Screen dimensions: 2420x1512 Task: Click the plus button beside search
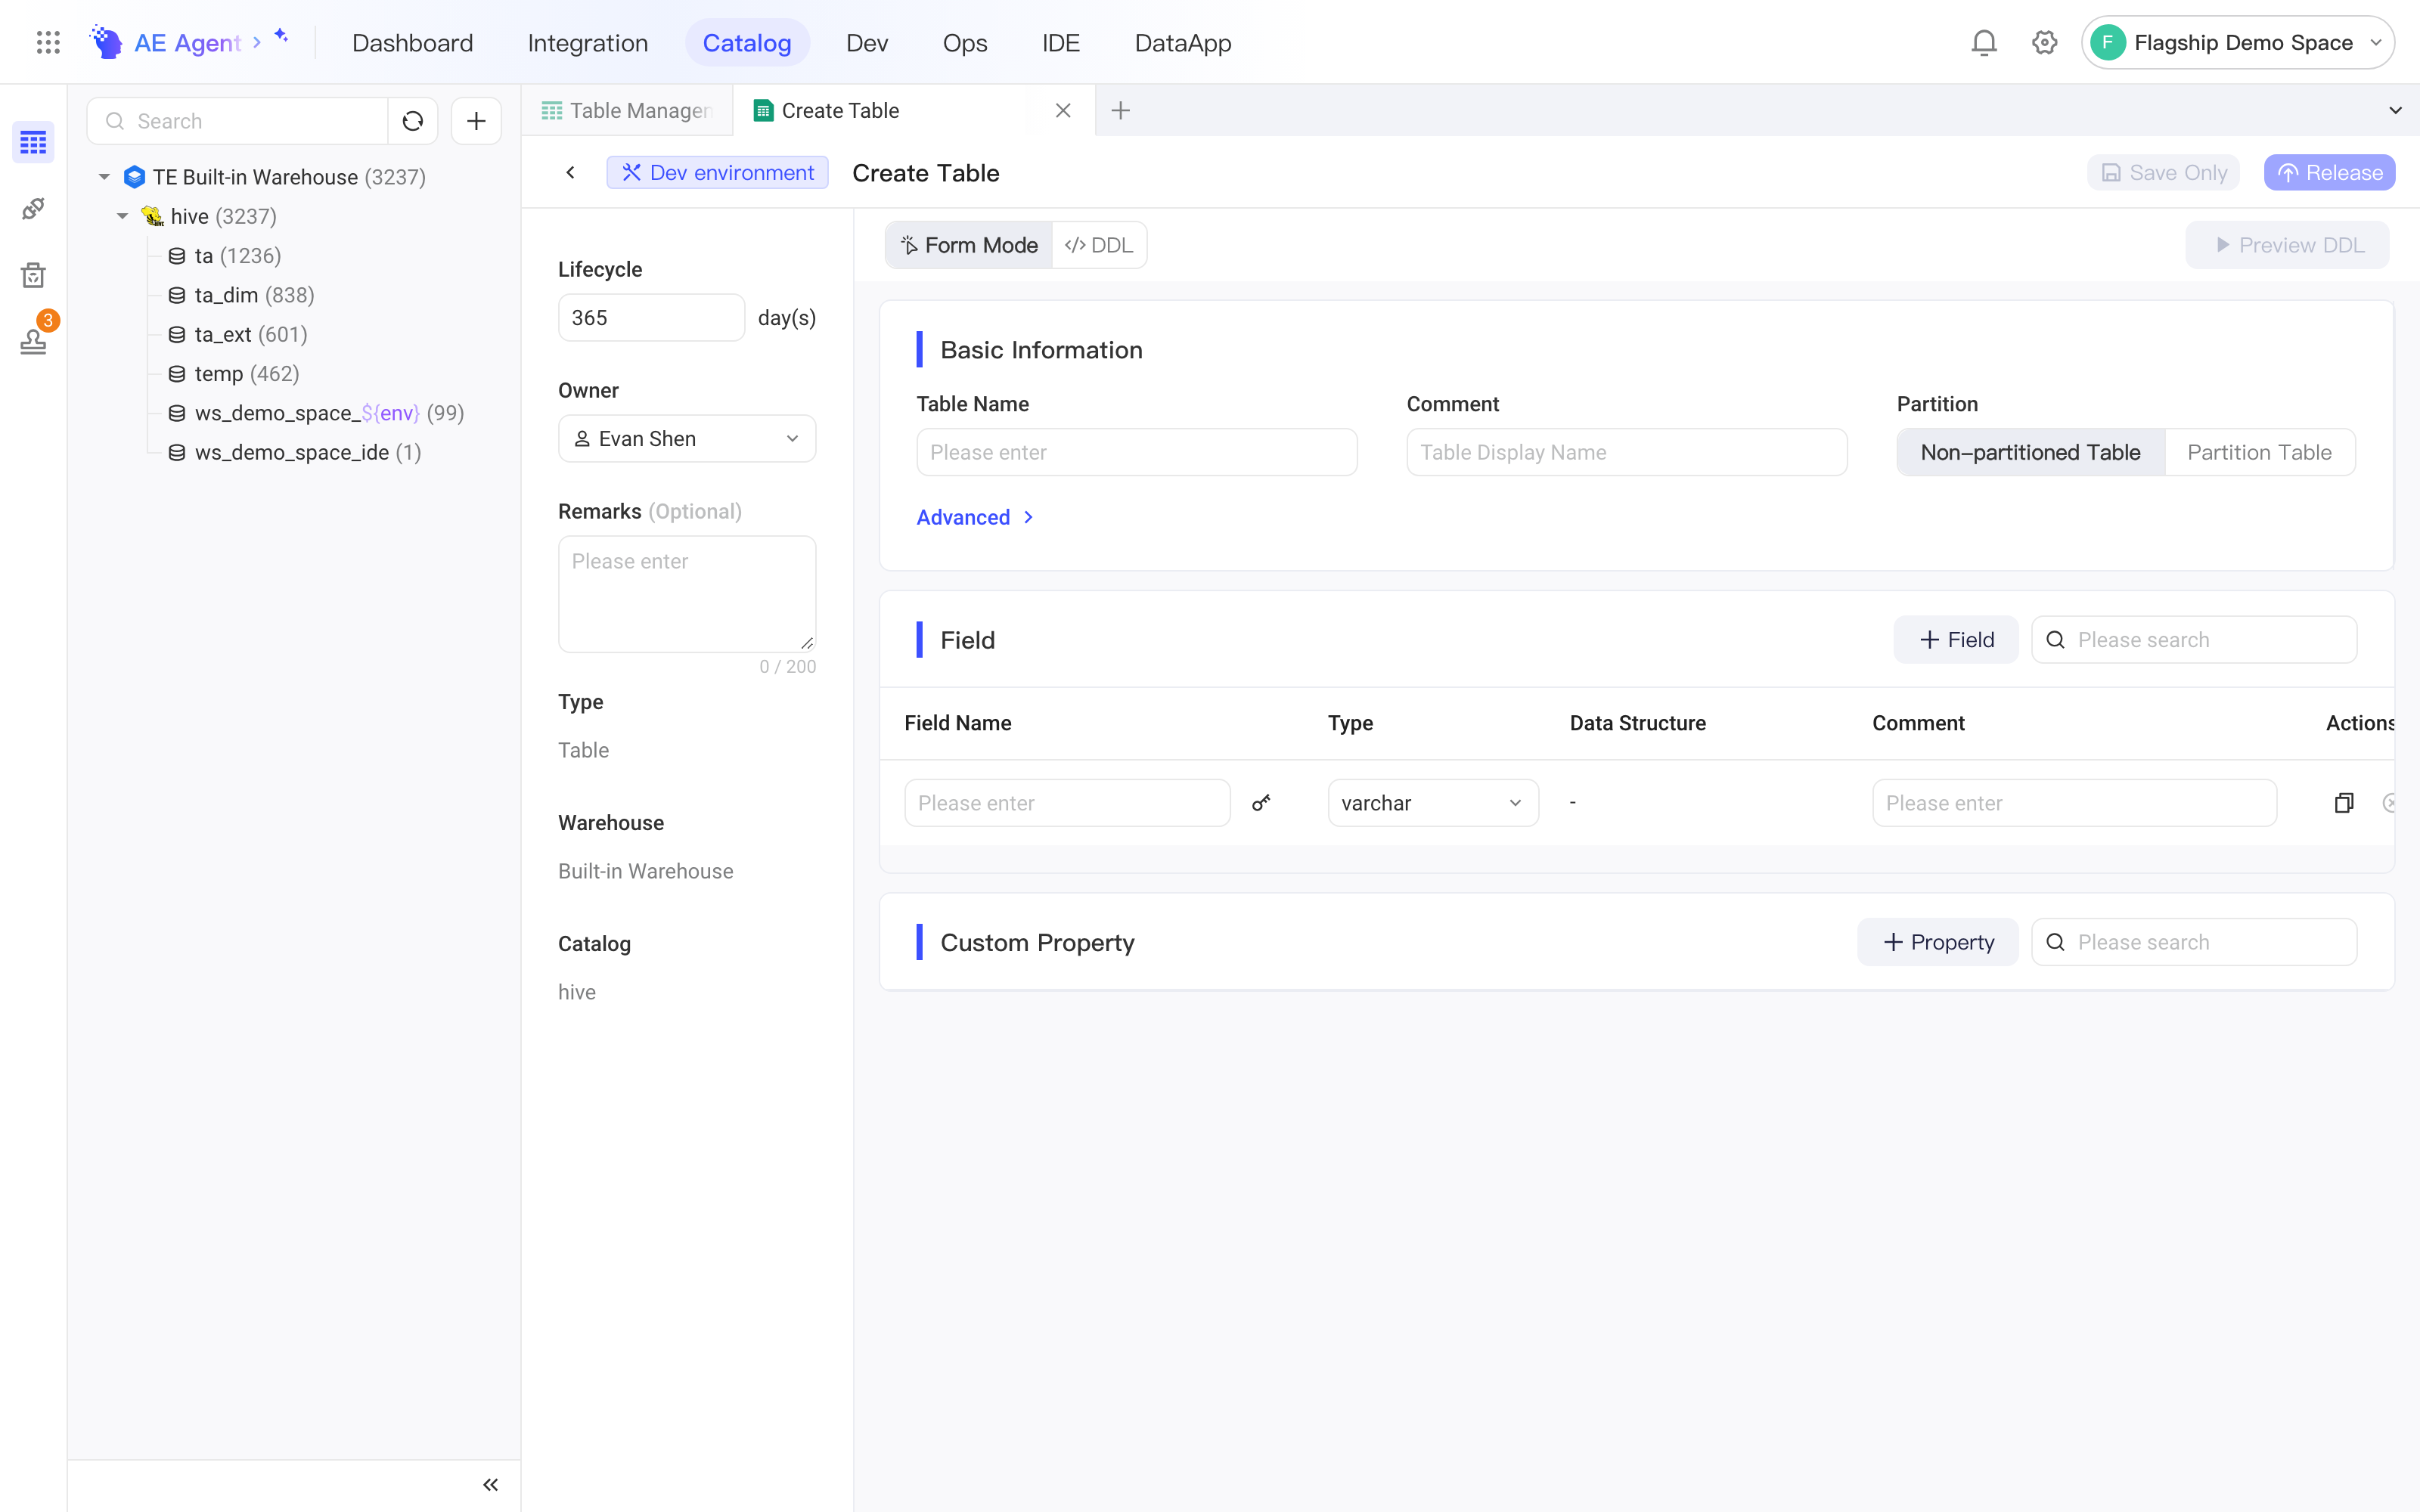tap(476, 121)
